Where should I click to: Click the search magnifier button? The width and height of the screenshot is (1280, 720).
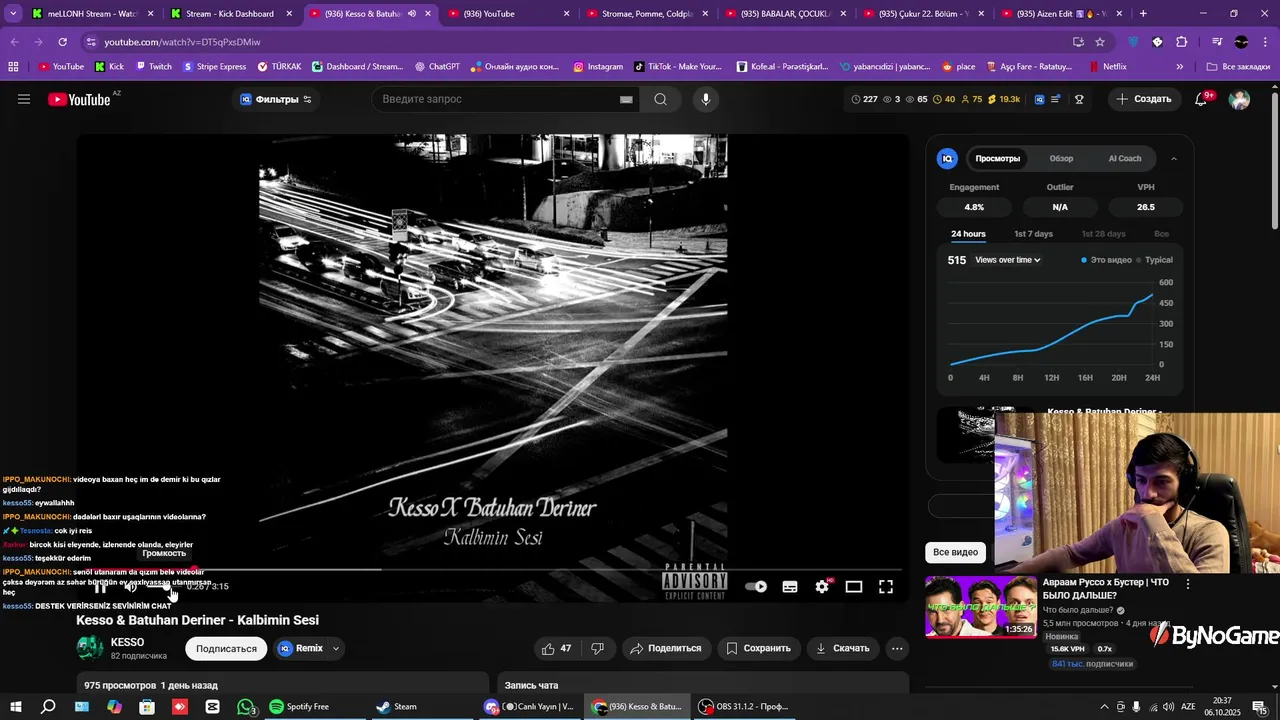pyautogui.click(x=660, y=99)
